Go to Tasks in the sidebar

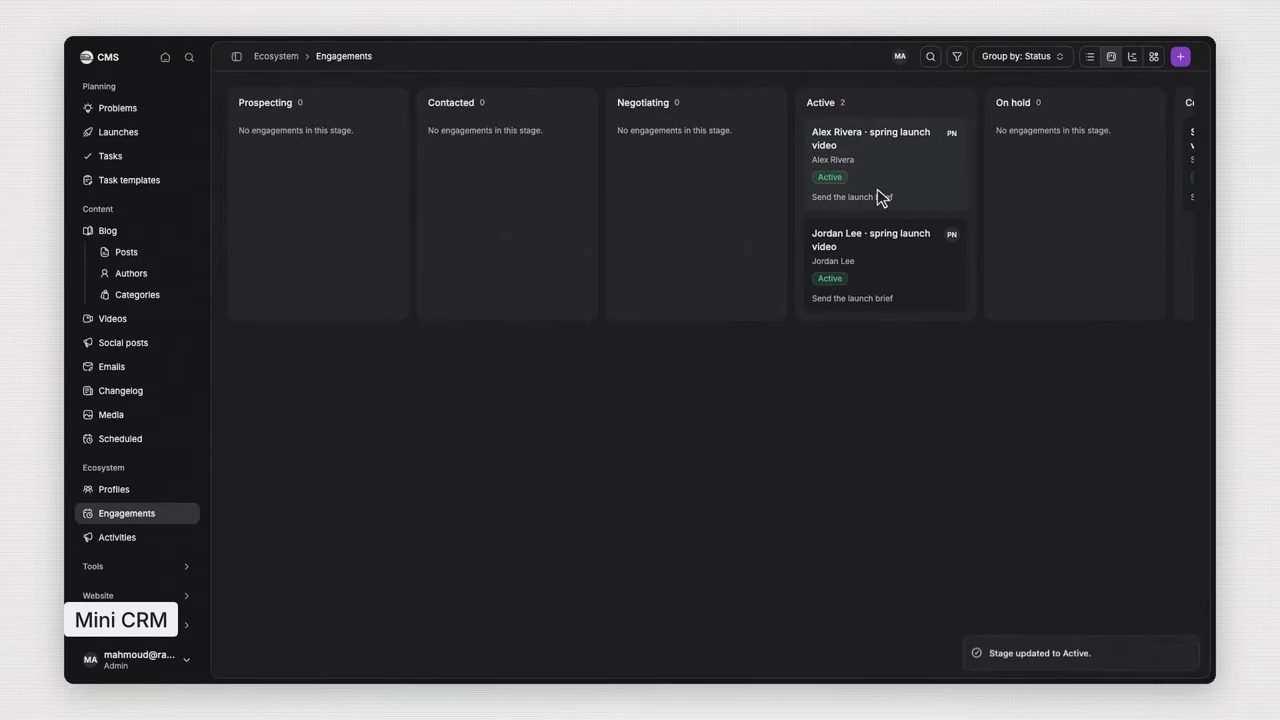(x=137, y=156)
